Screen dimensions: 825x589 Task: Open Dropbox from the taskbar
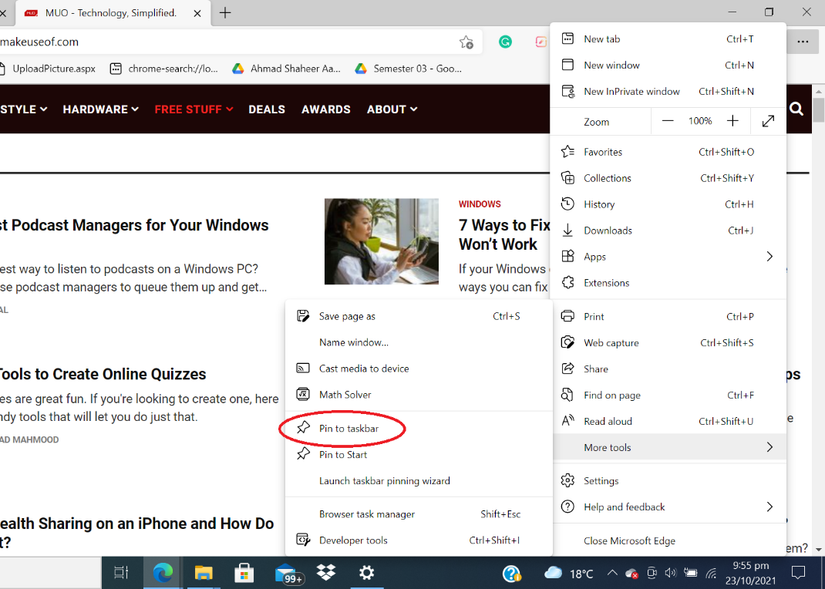click(326, 572)
